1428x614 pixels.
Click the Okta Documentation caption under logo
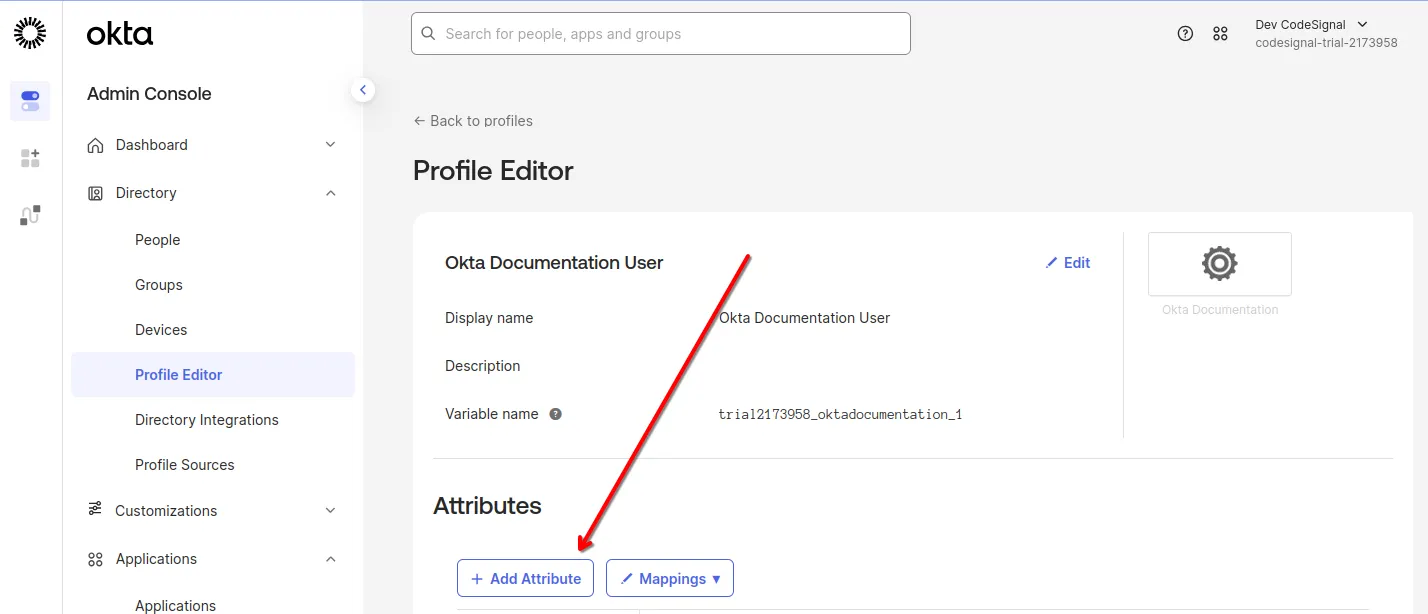(1220, 310)
